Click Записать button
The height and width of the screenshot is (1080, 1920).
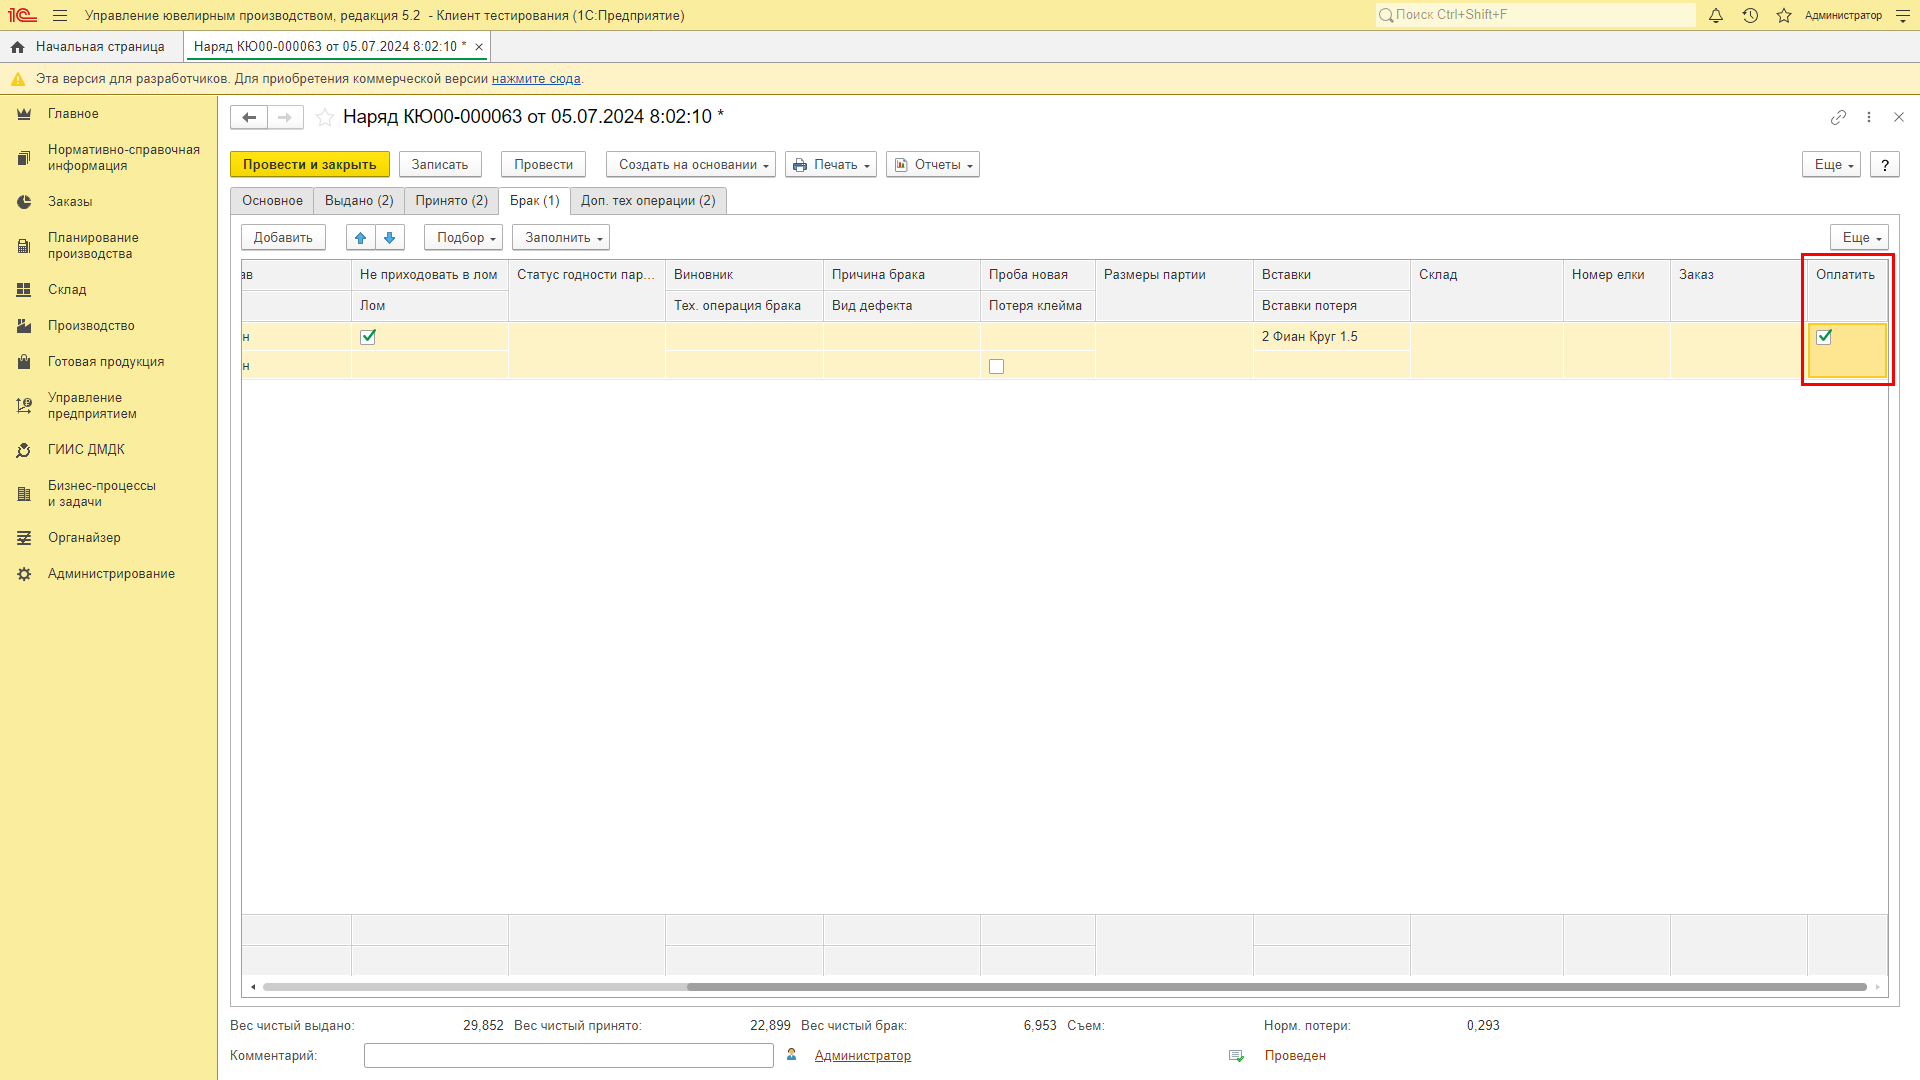tap(440, 165)
